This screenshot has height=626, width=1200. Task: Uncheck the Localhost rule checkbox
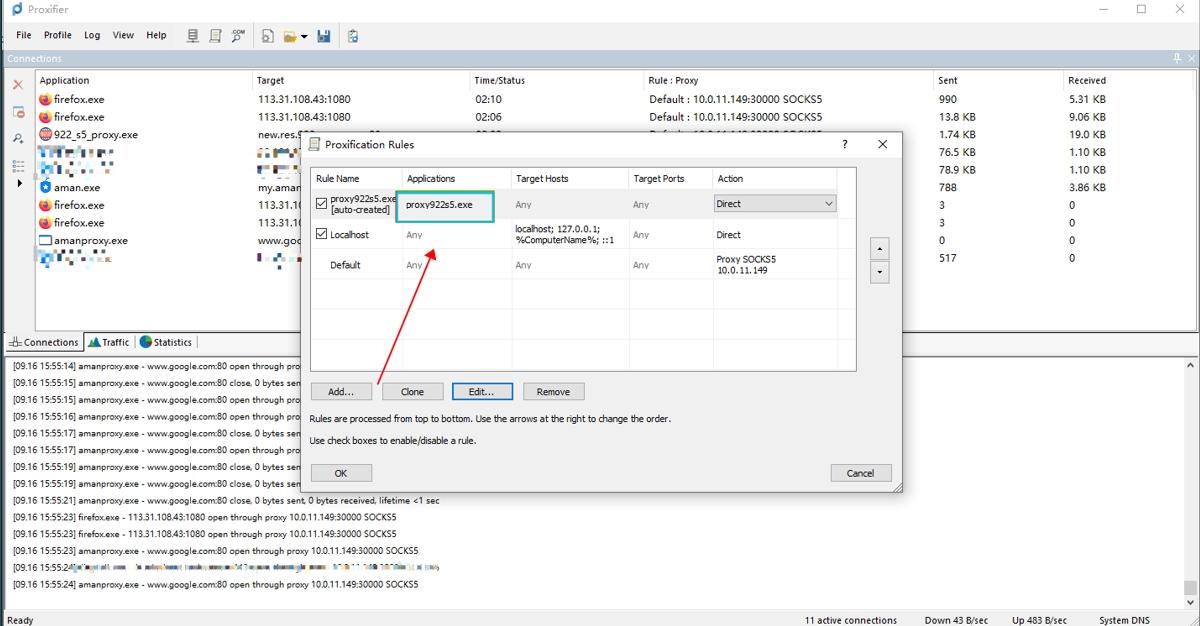click(321, 234)
